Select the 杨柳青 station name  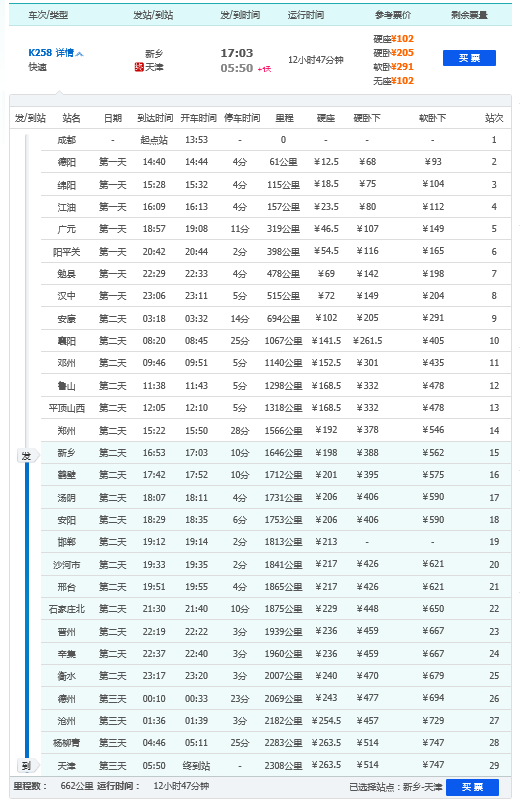(67, 743)
